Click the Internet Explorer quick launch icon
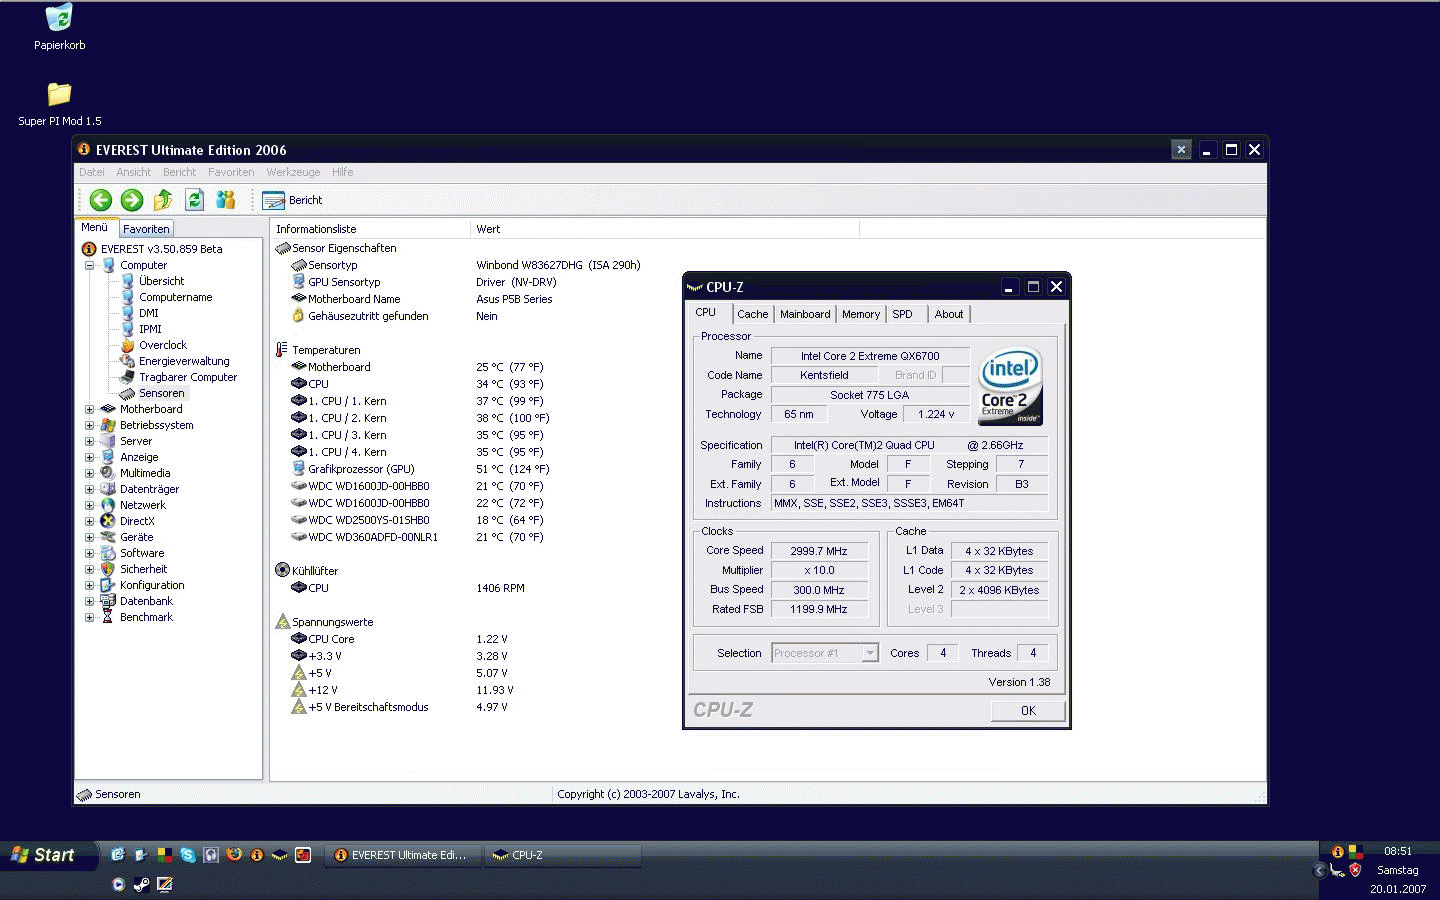The width and height of the screenshot is (1440, 900). [117, 855]
